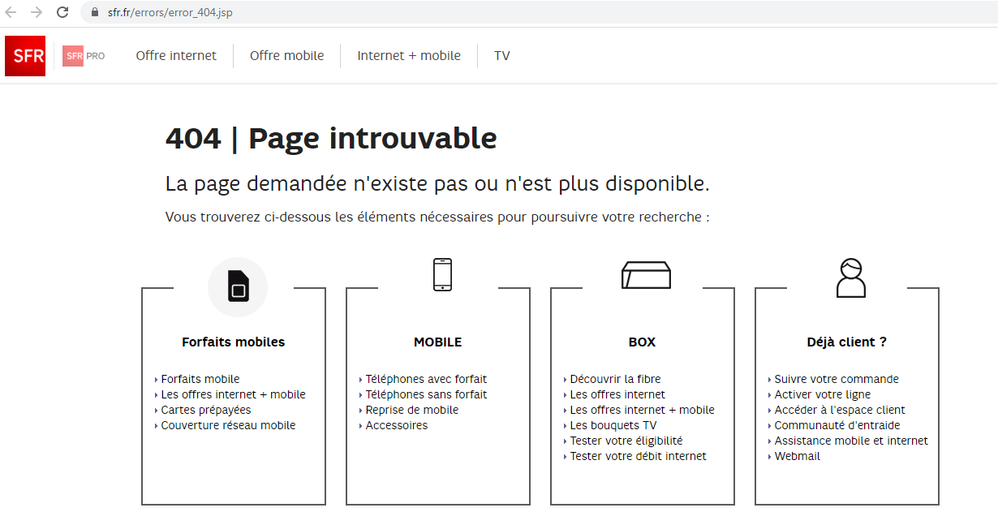Screen dimensions: 998x525
Task: Click the browser back arrow
Action: point(11,12)
